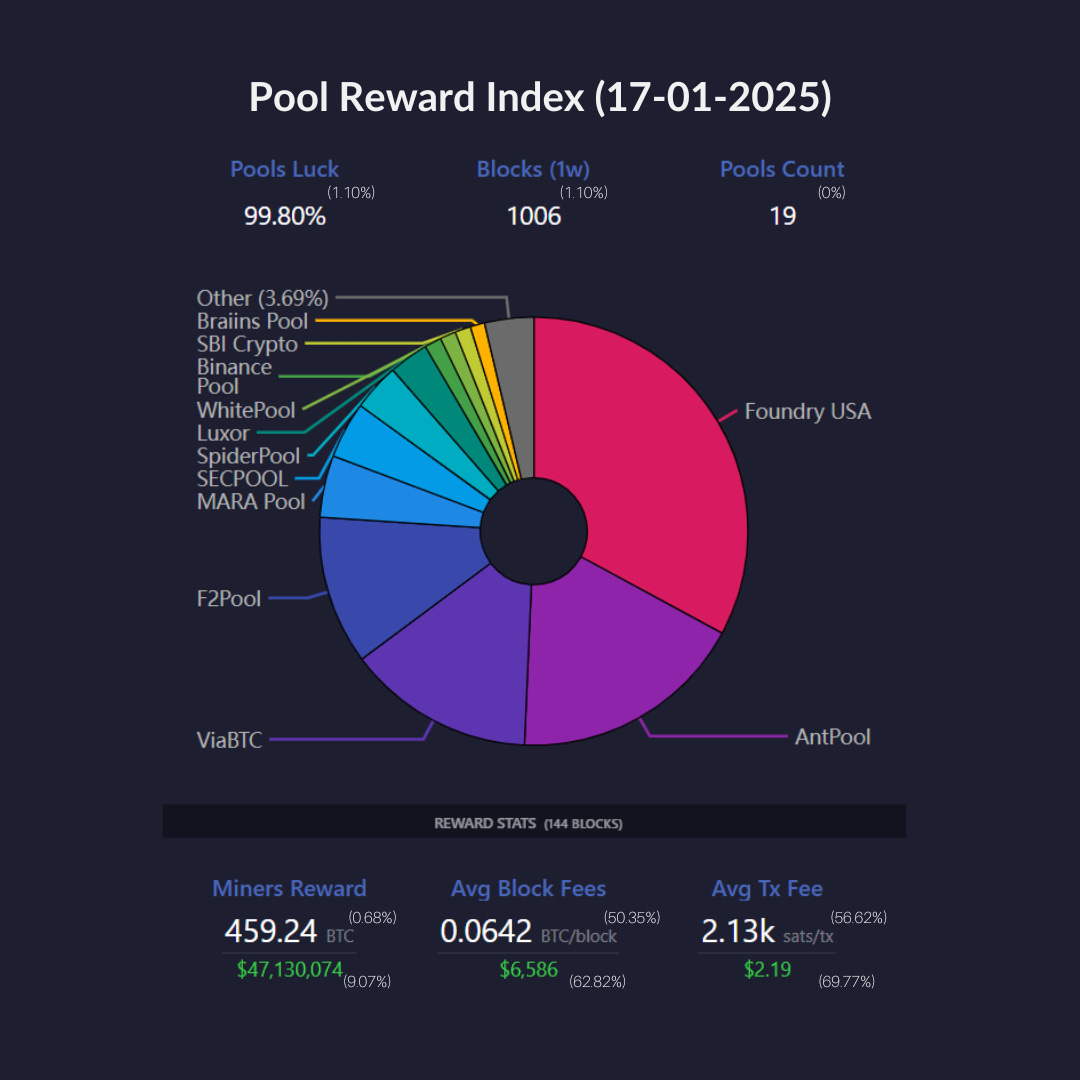1080x1080 pixels.
Task: Click the "Blocks (1w)" heading
Action: [x=533, y=169]
